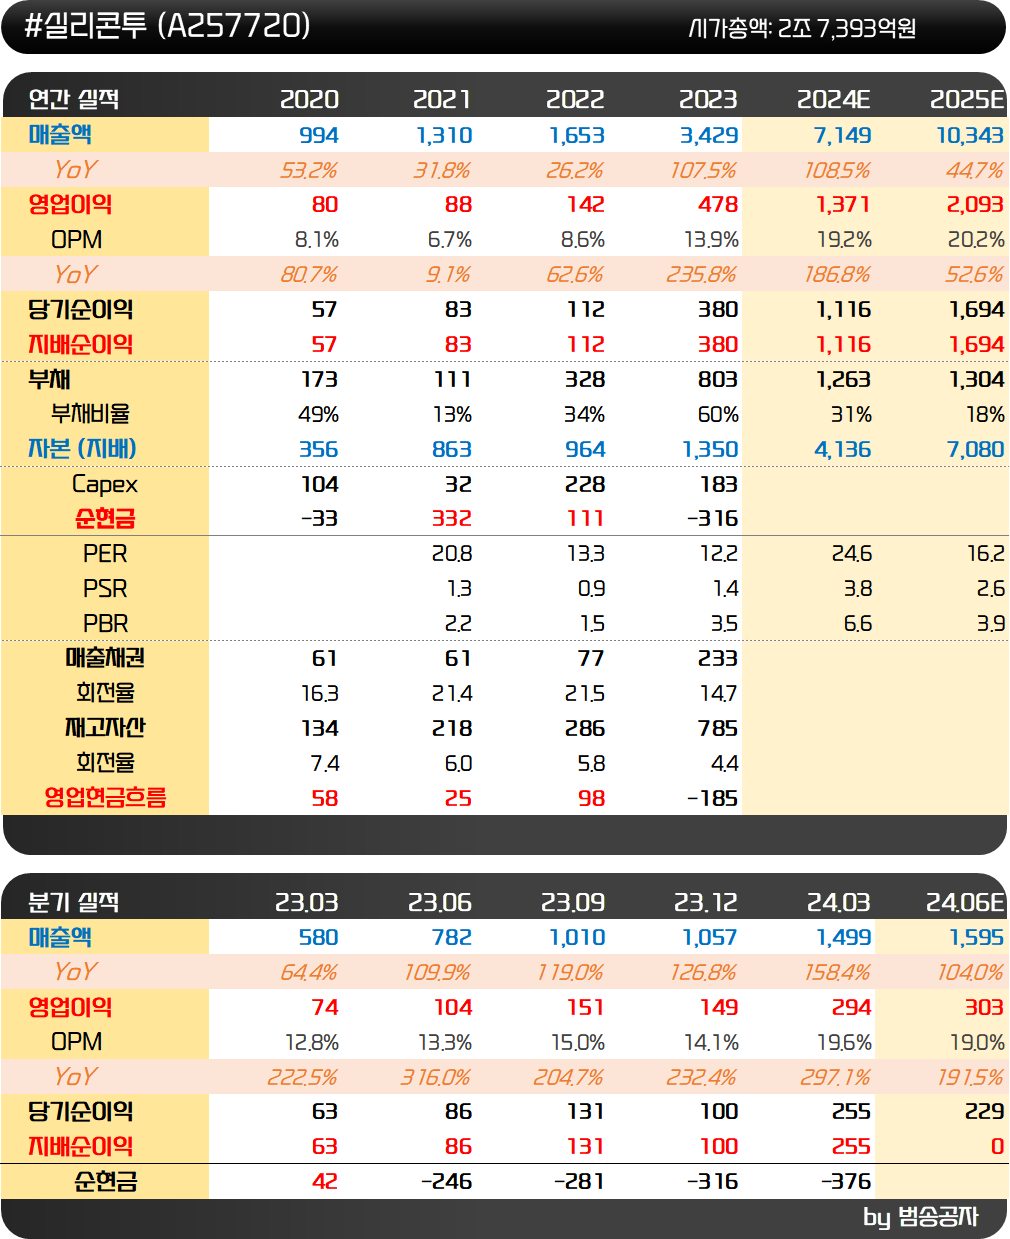
Task: Click quarterly revenue value 580
Action: point(319,937)
